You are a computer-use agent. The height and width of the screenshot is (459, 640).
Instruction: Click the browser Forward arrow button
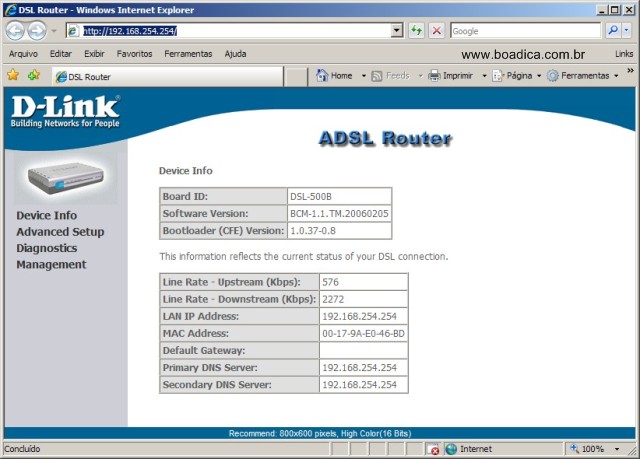[37, 31]
